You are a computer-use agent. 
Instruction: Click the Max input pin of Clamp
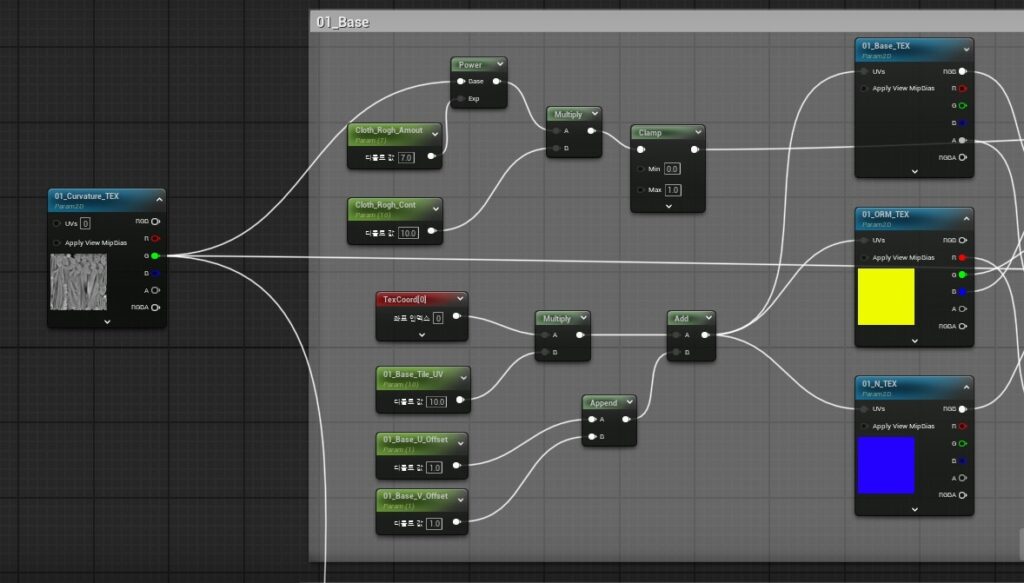click(641, 189)
